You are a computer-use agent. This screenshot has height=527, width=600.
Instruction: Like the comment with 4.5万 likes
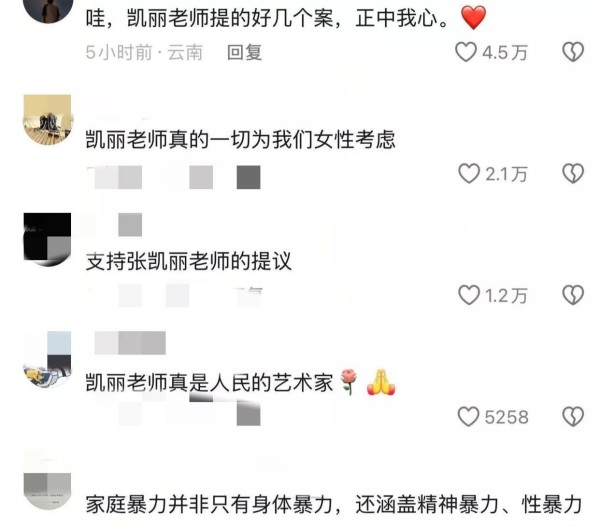466,52
